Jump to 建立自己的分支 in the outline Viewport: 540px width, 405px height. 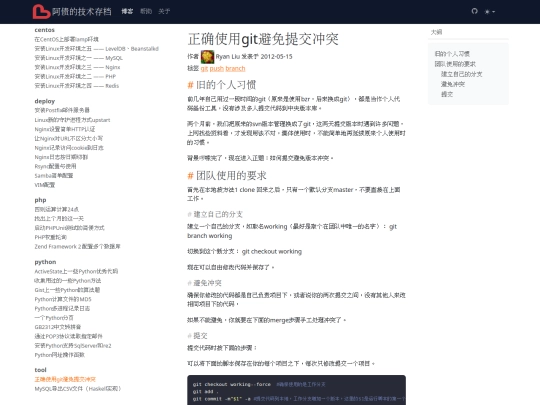461,74
